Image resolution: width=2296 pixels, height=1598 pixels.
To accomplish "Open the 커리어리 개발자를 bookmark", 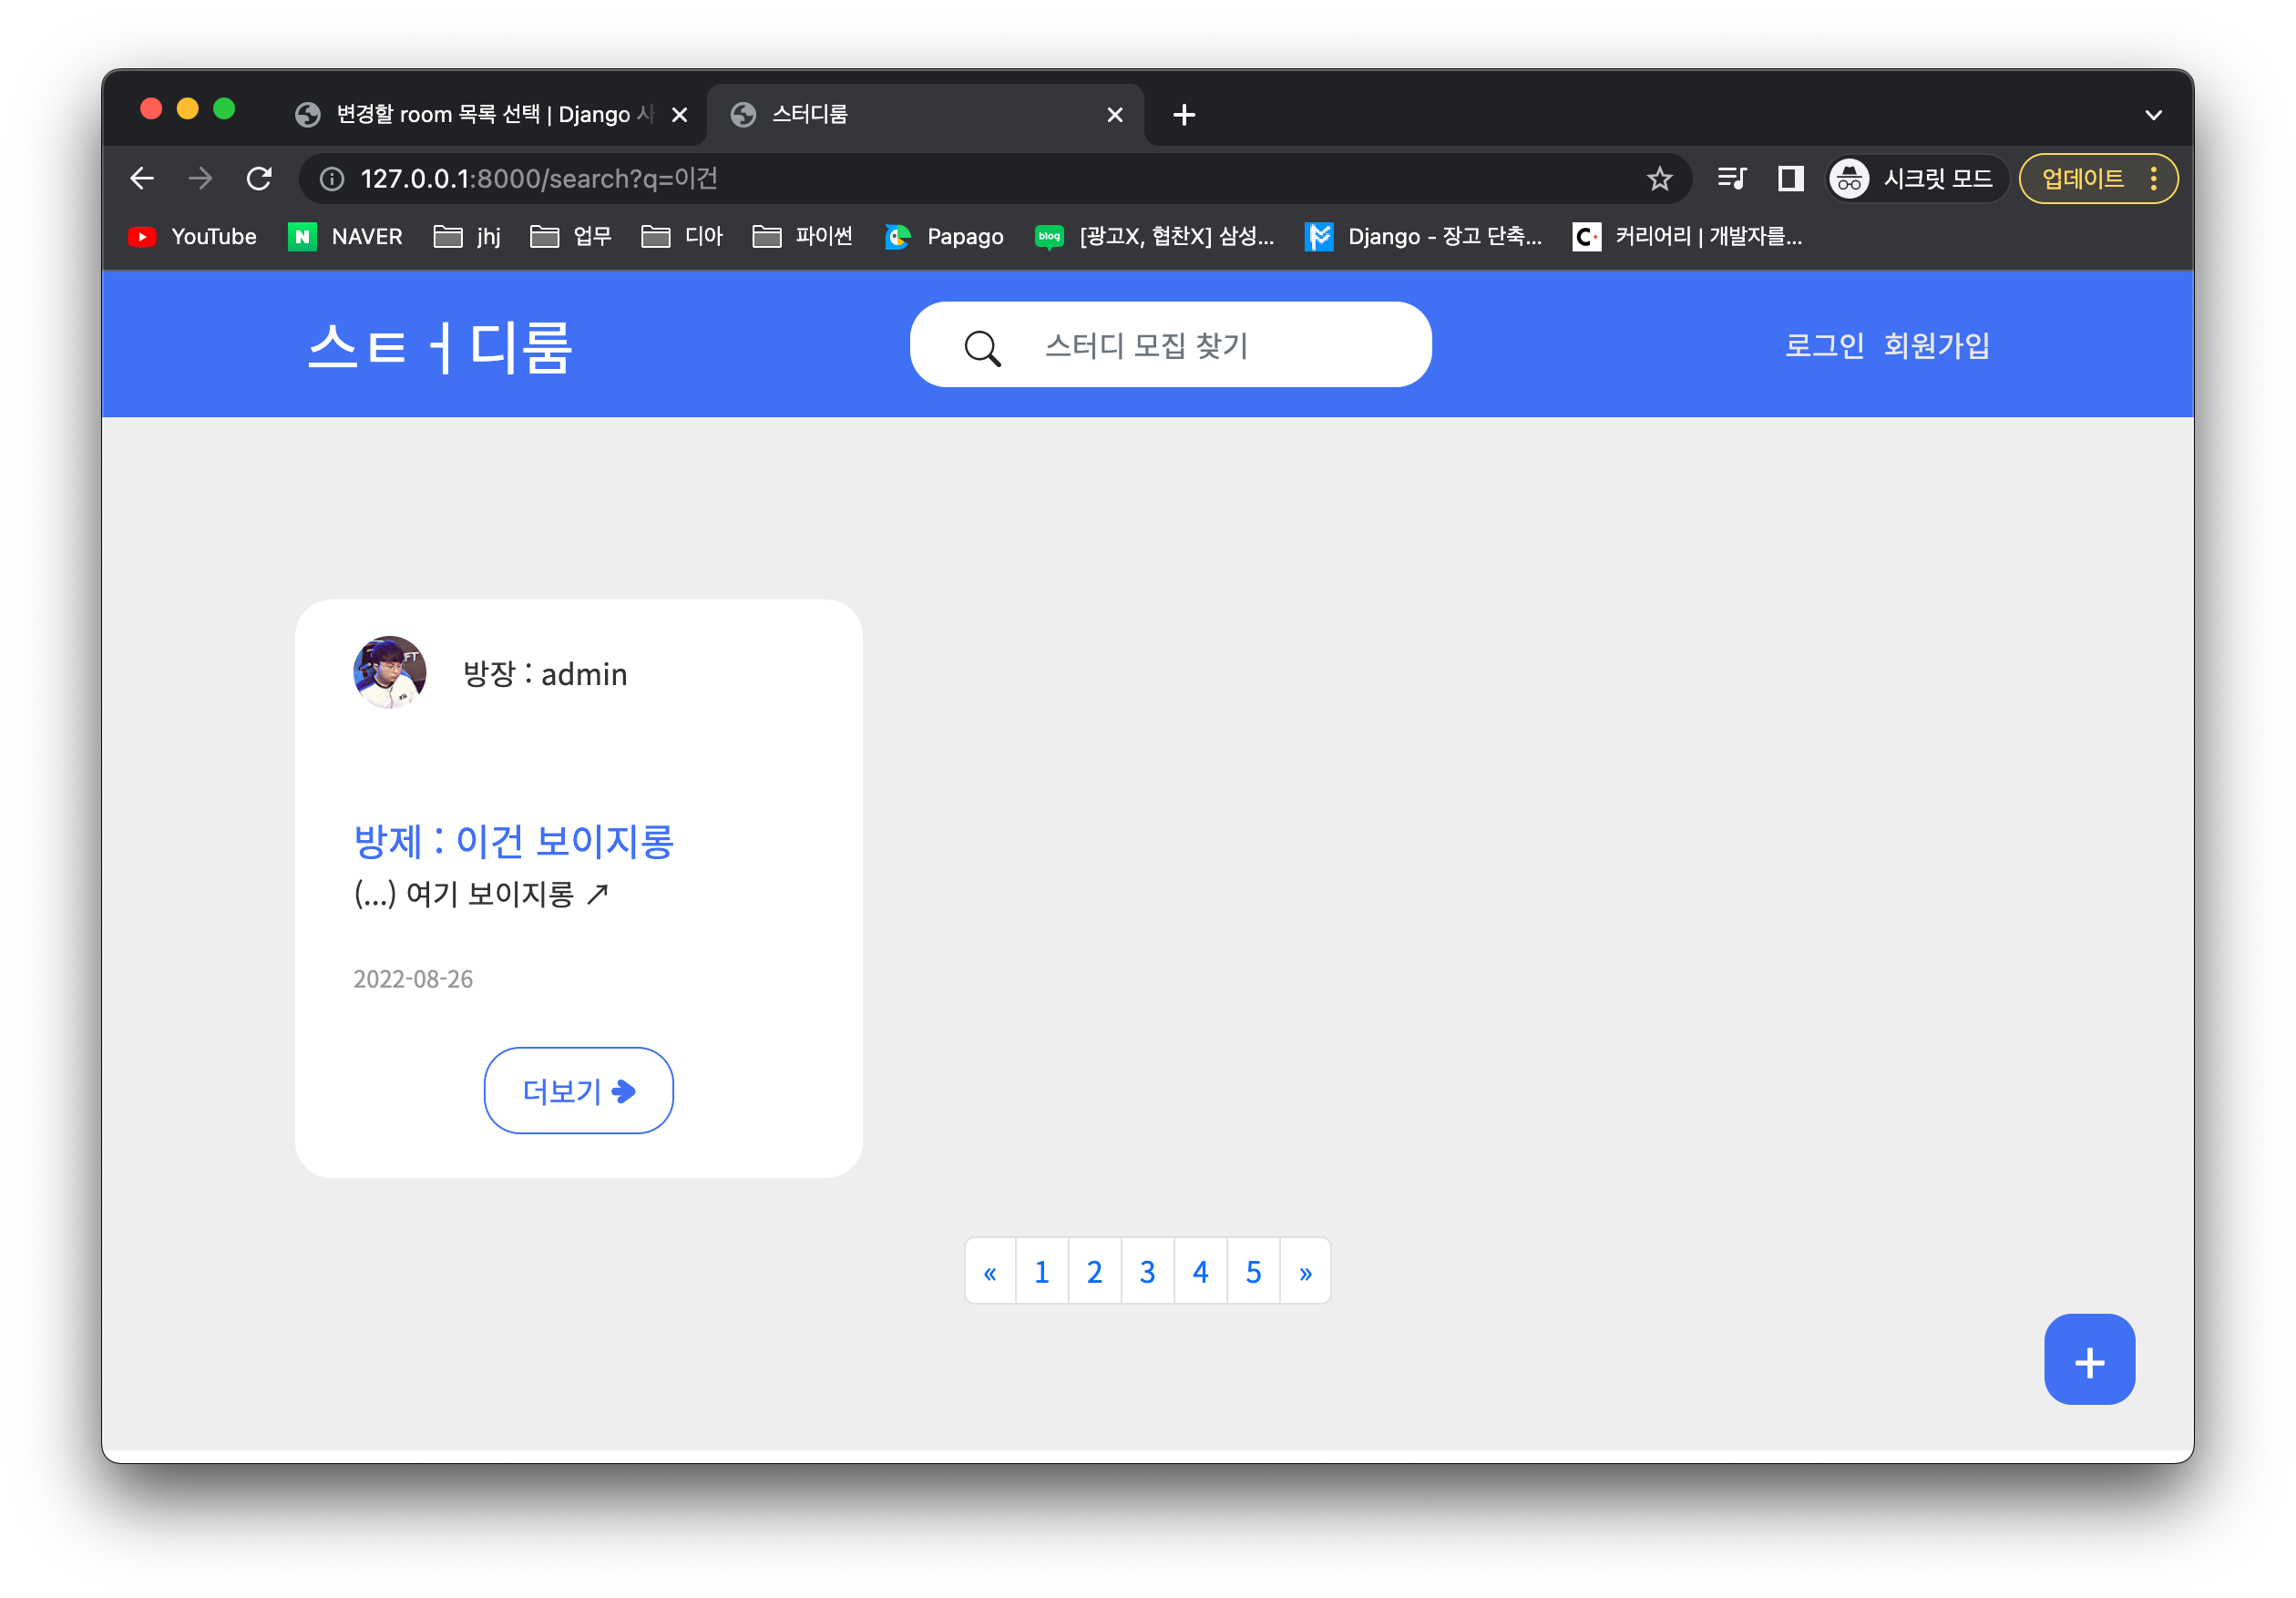I will [1688, 237].
